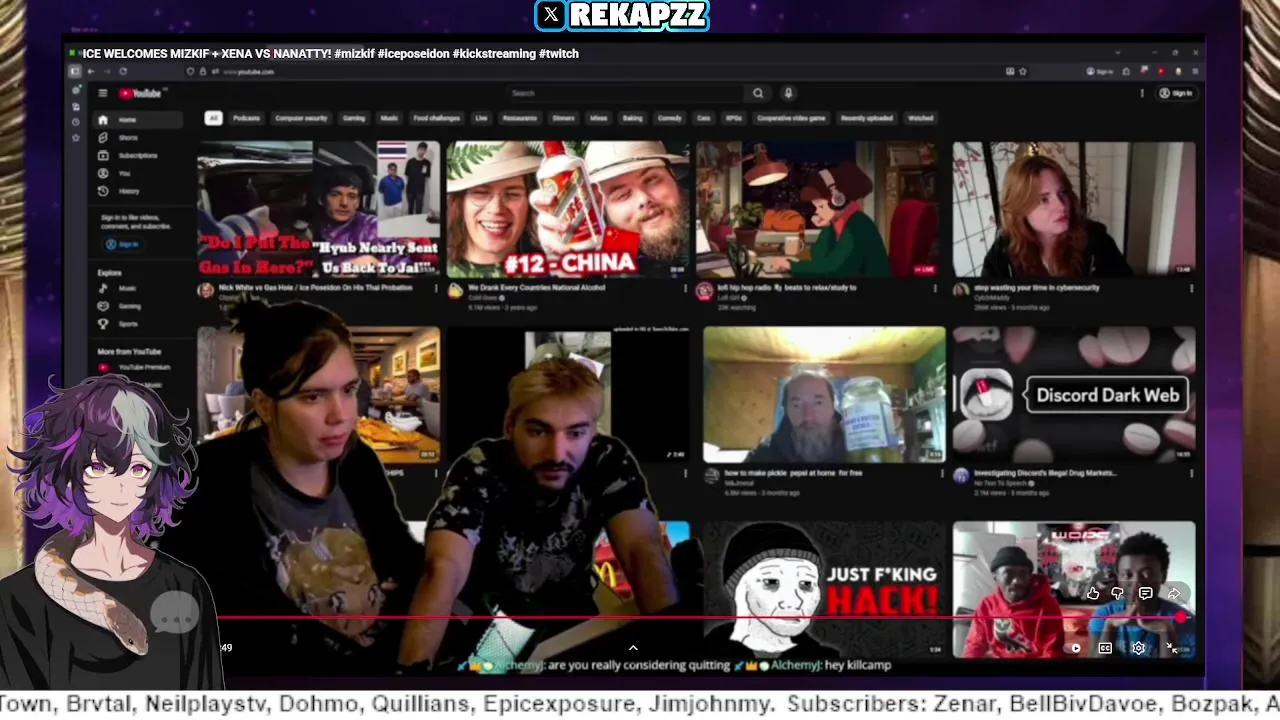Reload the page in the browser
1280x720 pixels.
pos(123,72)
